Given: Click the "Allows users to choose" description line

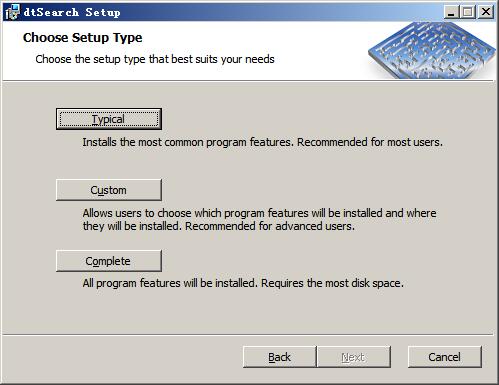Looking at the screenshot, I should [x=259, y=213].
